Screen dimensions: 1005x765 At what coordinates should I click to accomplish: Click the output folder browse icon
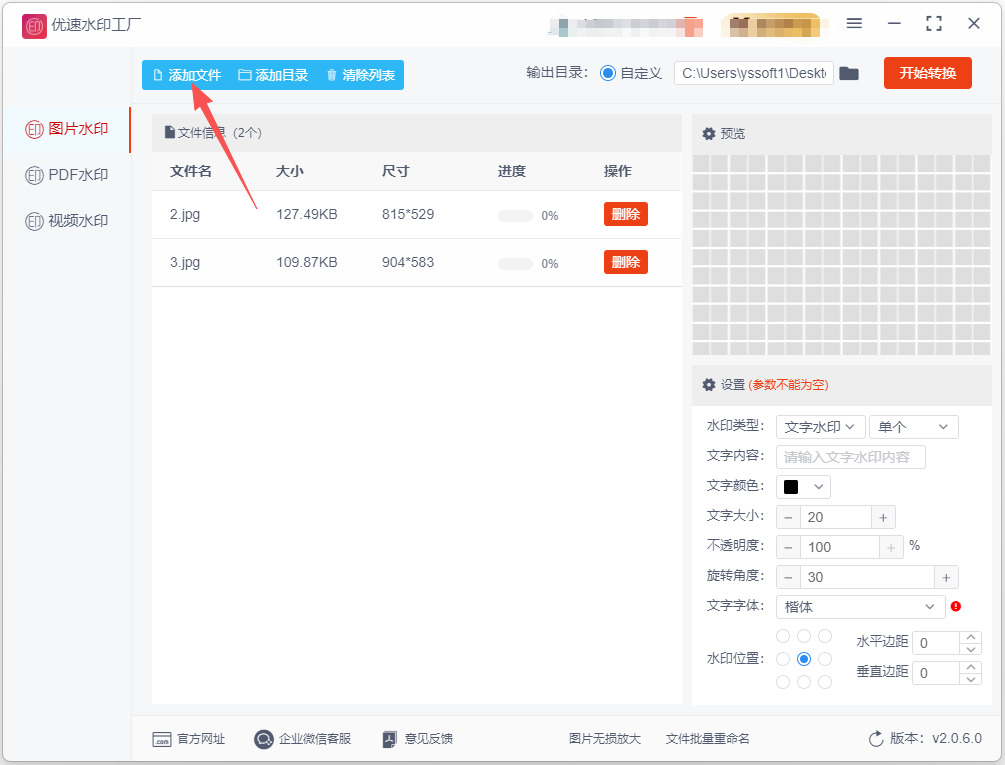coord(849,74)
